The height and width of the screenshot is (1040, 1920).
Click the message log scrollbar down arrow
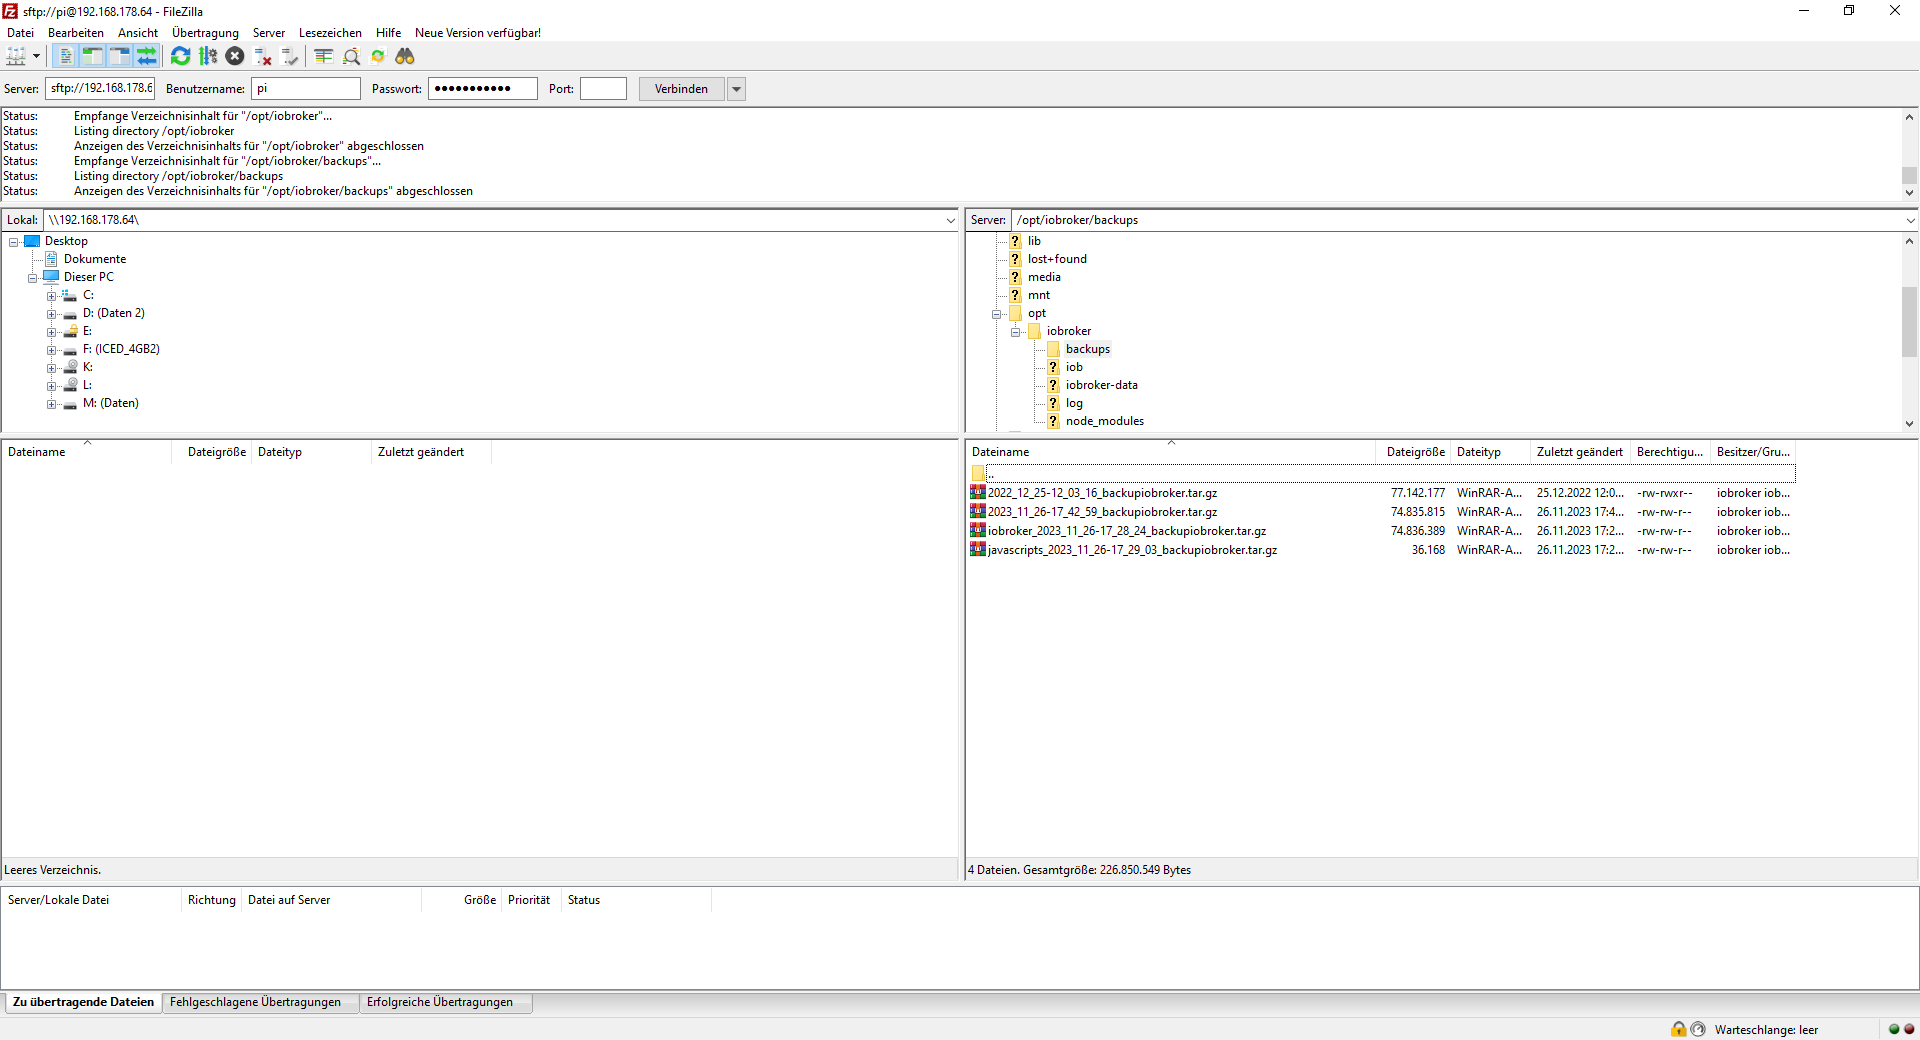coord(1909,192)
